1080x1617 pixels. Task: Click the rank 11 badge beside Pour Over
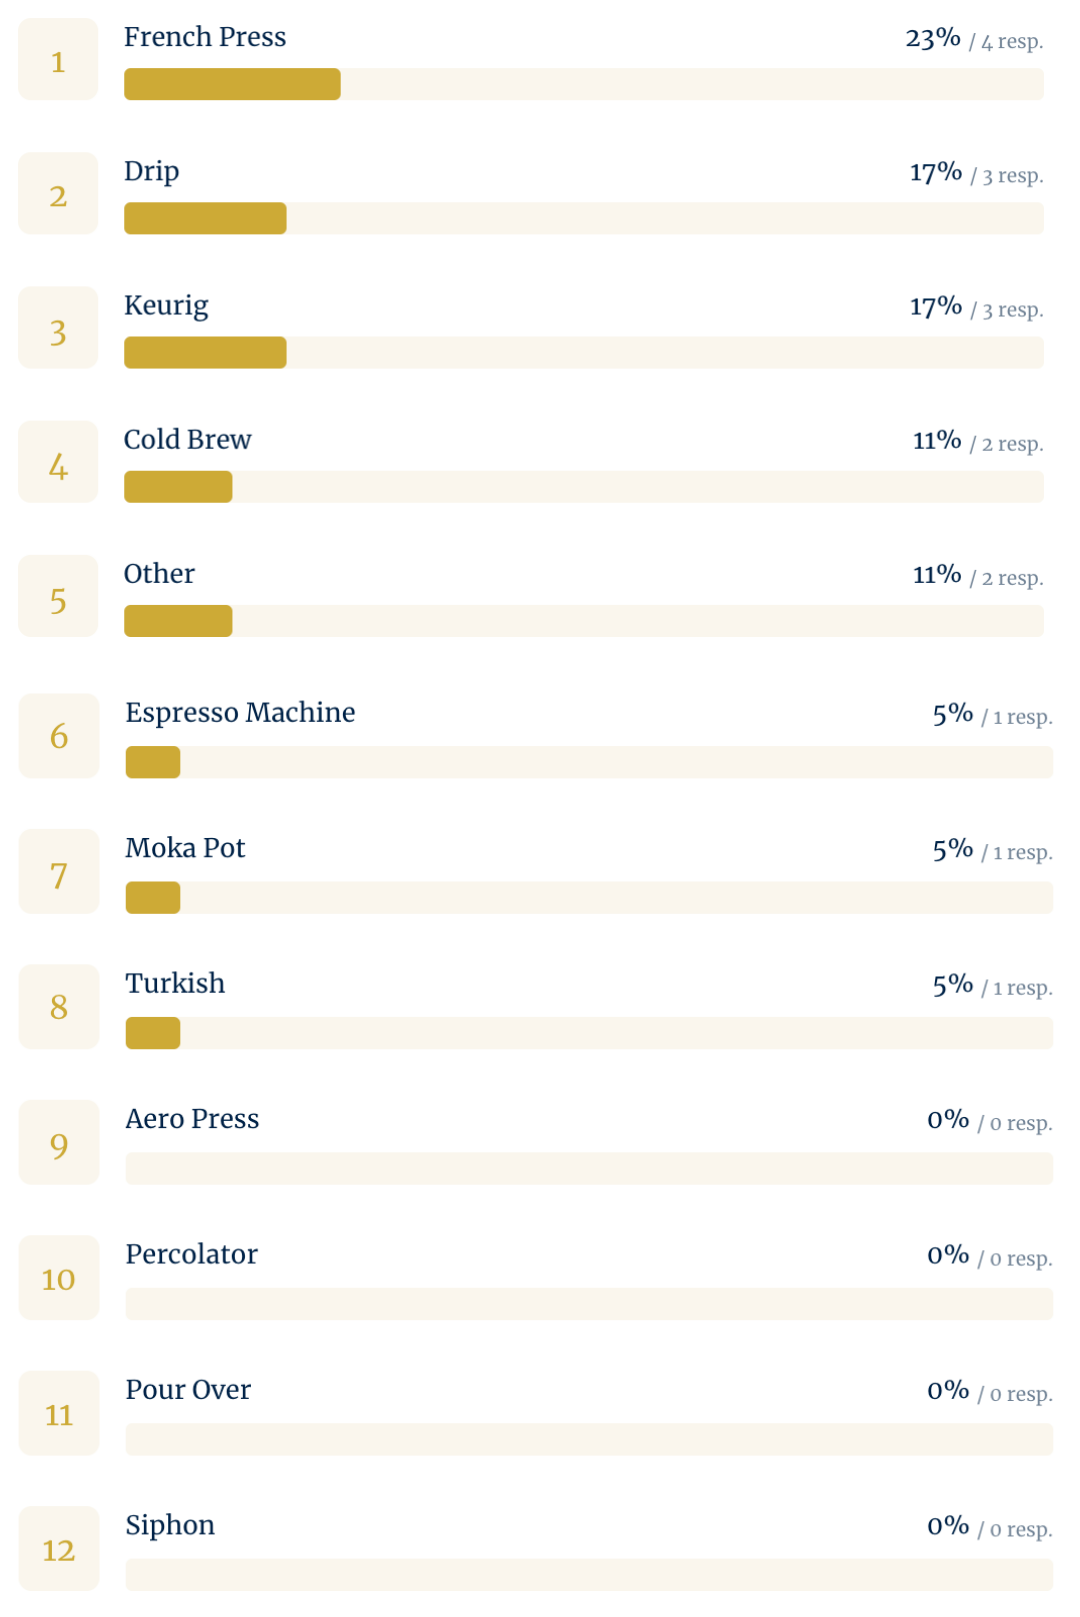click(x=59, y=1413)
